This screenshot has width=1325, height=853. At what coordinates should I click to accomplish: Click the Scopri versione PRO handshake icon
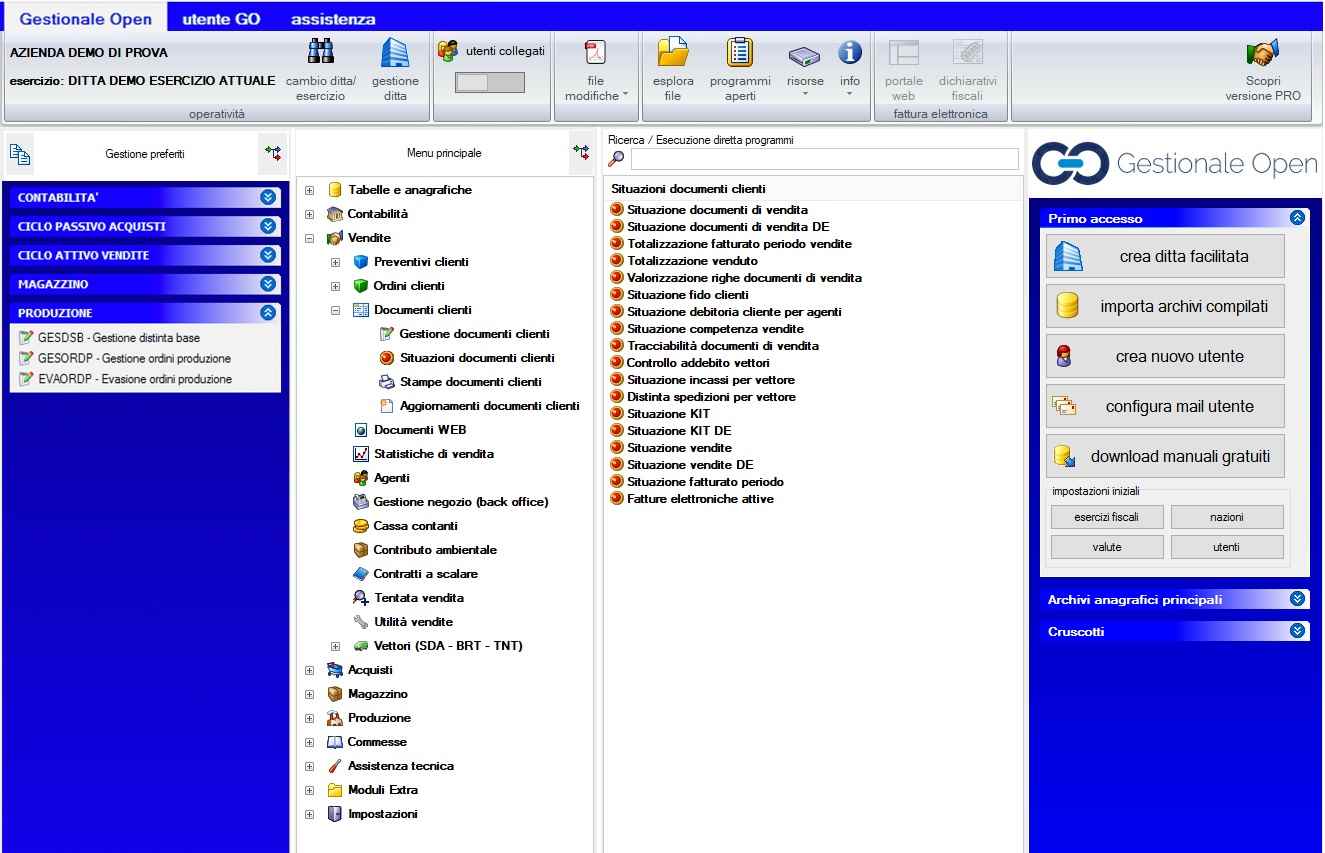coord(1263,53)
